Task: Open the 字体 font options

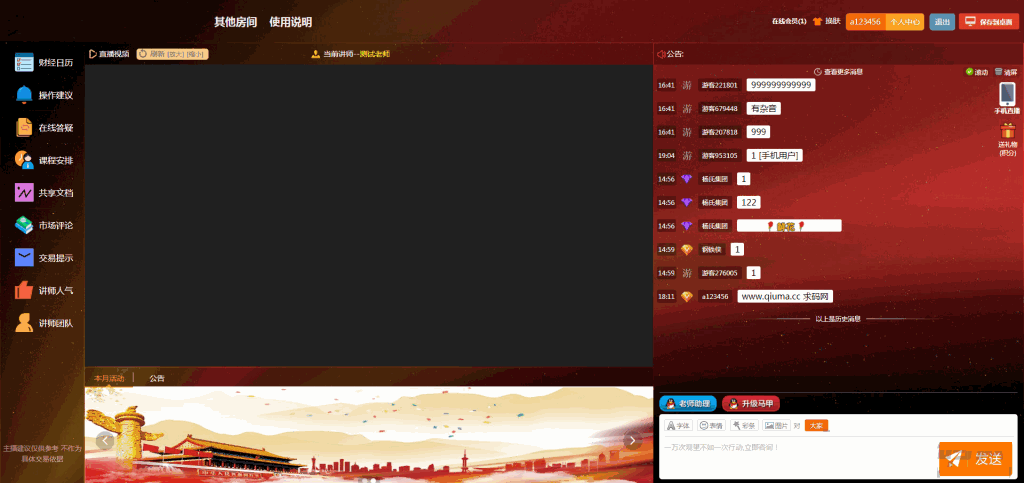Action: (678, 425)
